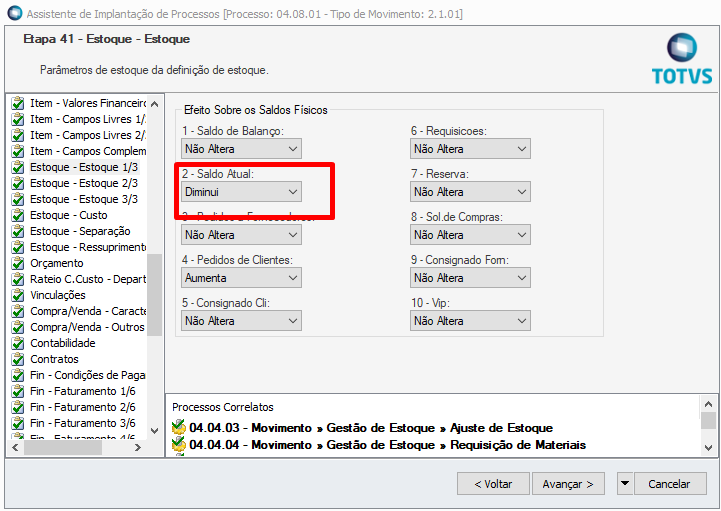This screenshot has height=511, width=721.
Task: Click step list horizontal scroll right arrow
Action: point(137,447)
